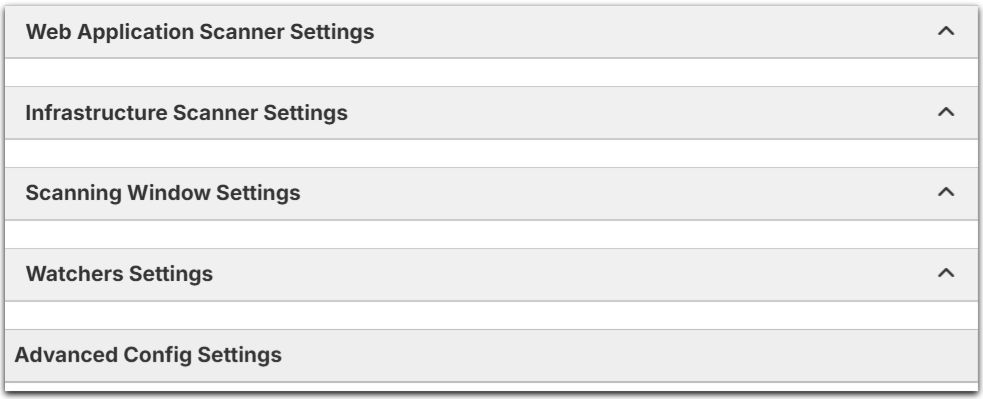Open the Scanning Window Settings panel

(491, 193)
